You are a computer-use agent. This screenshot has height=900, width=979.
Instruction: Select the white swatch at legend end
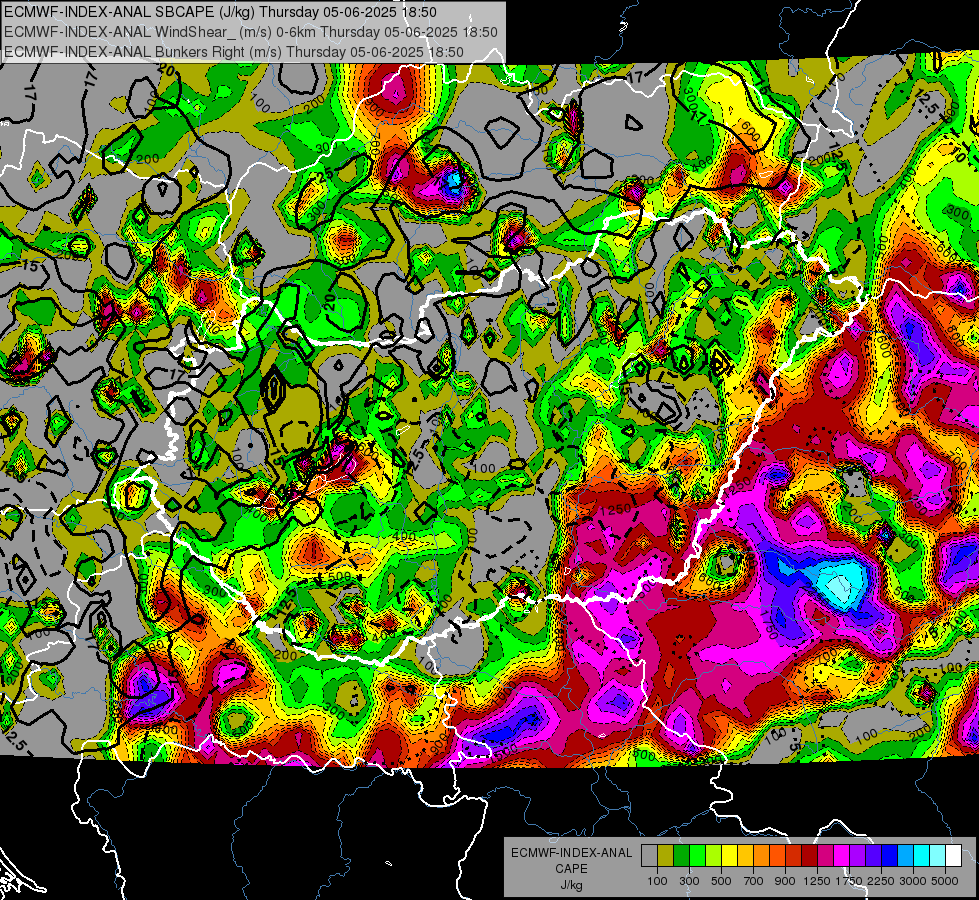[953, 855]
